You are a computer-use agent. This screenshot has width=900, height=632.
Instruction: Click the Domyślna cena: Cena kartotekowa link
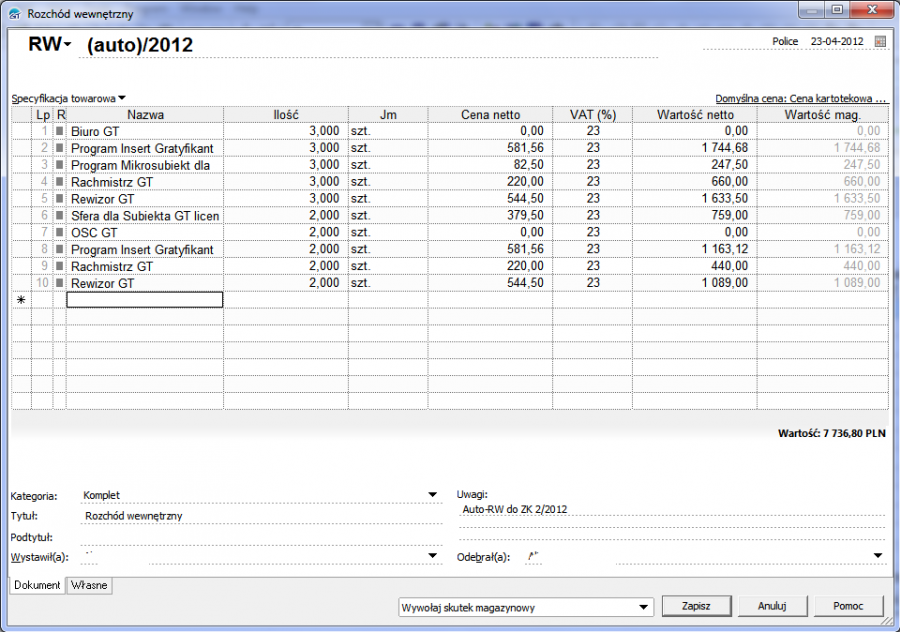[x=800, y=99]
